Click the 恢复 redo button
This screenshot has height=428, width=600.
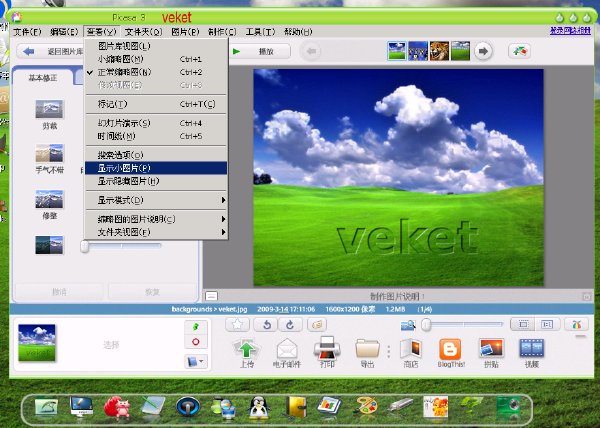(x=153, y=292)
